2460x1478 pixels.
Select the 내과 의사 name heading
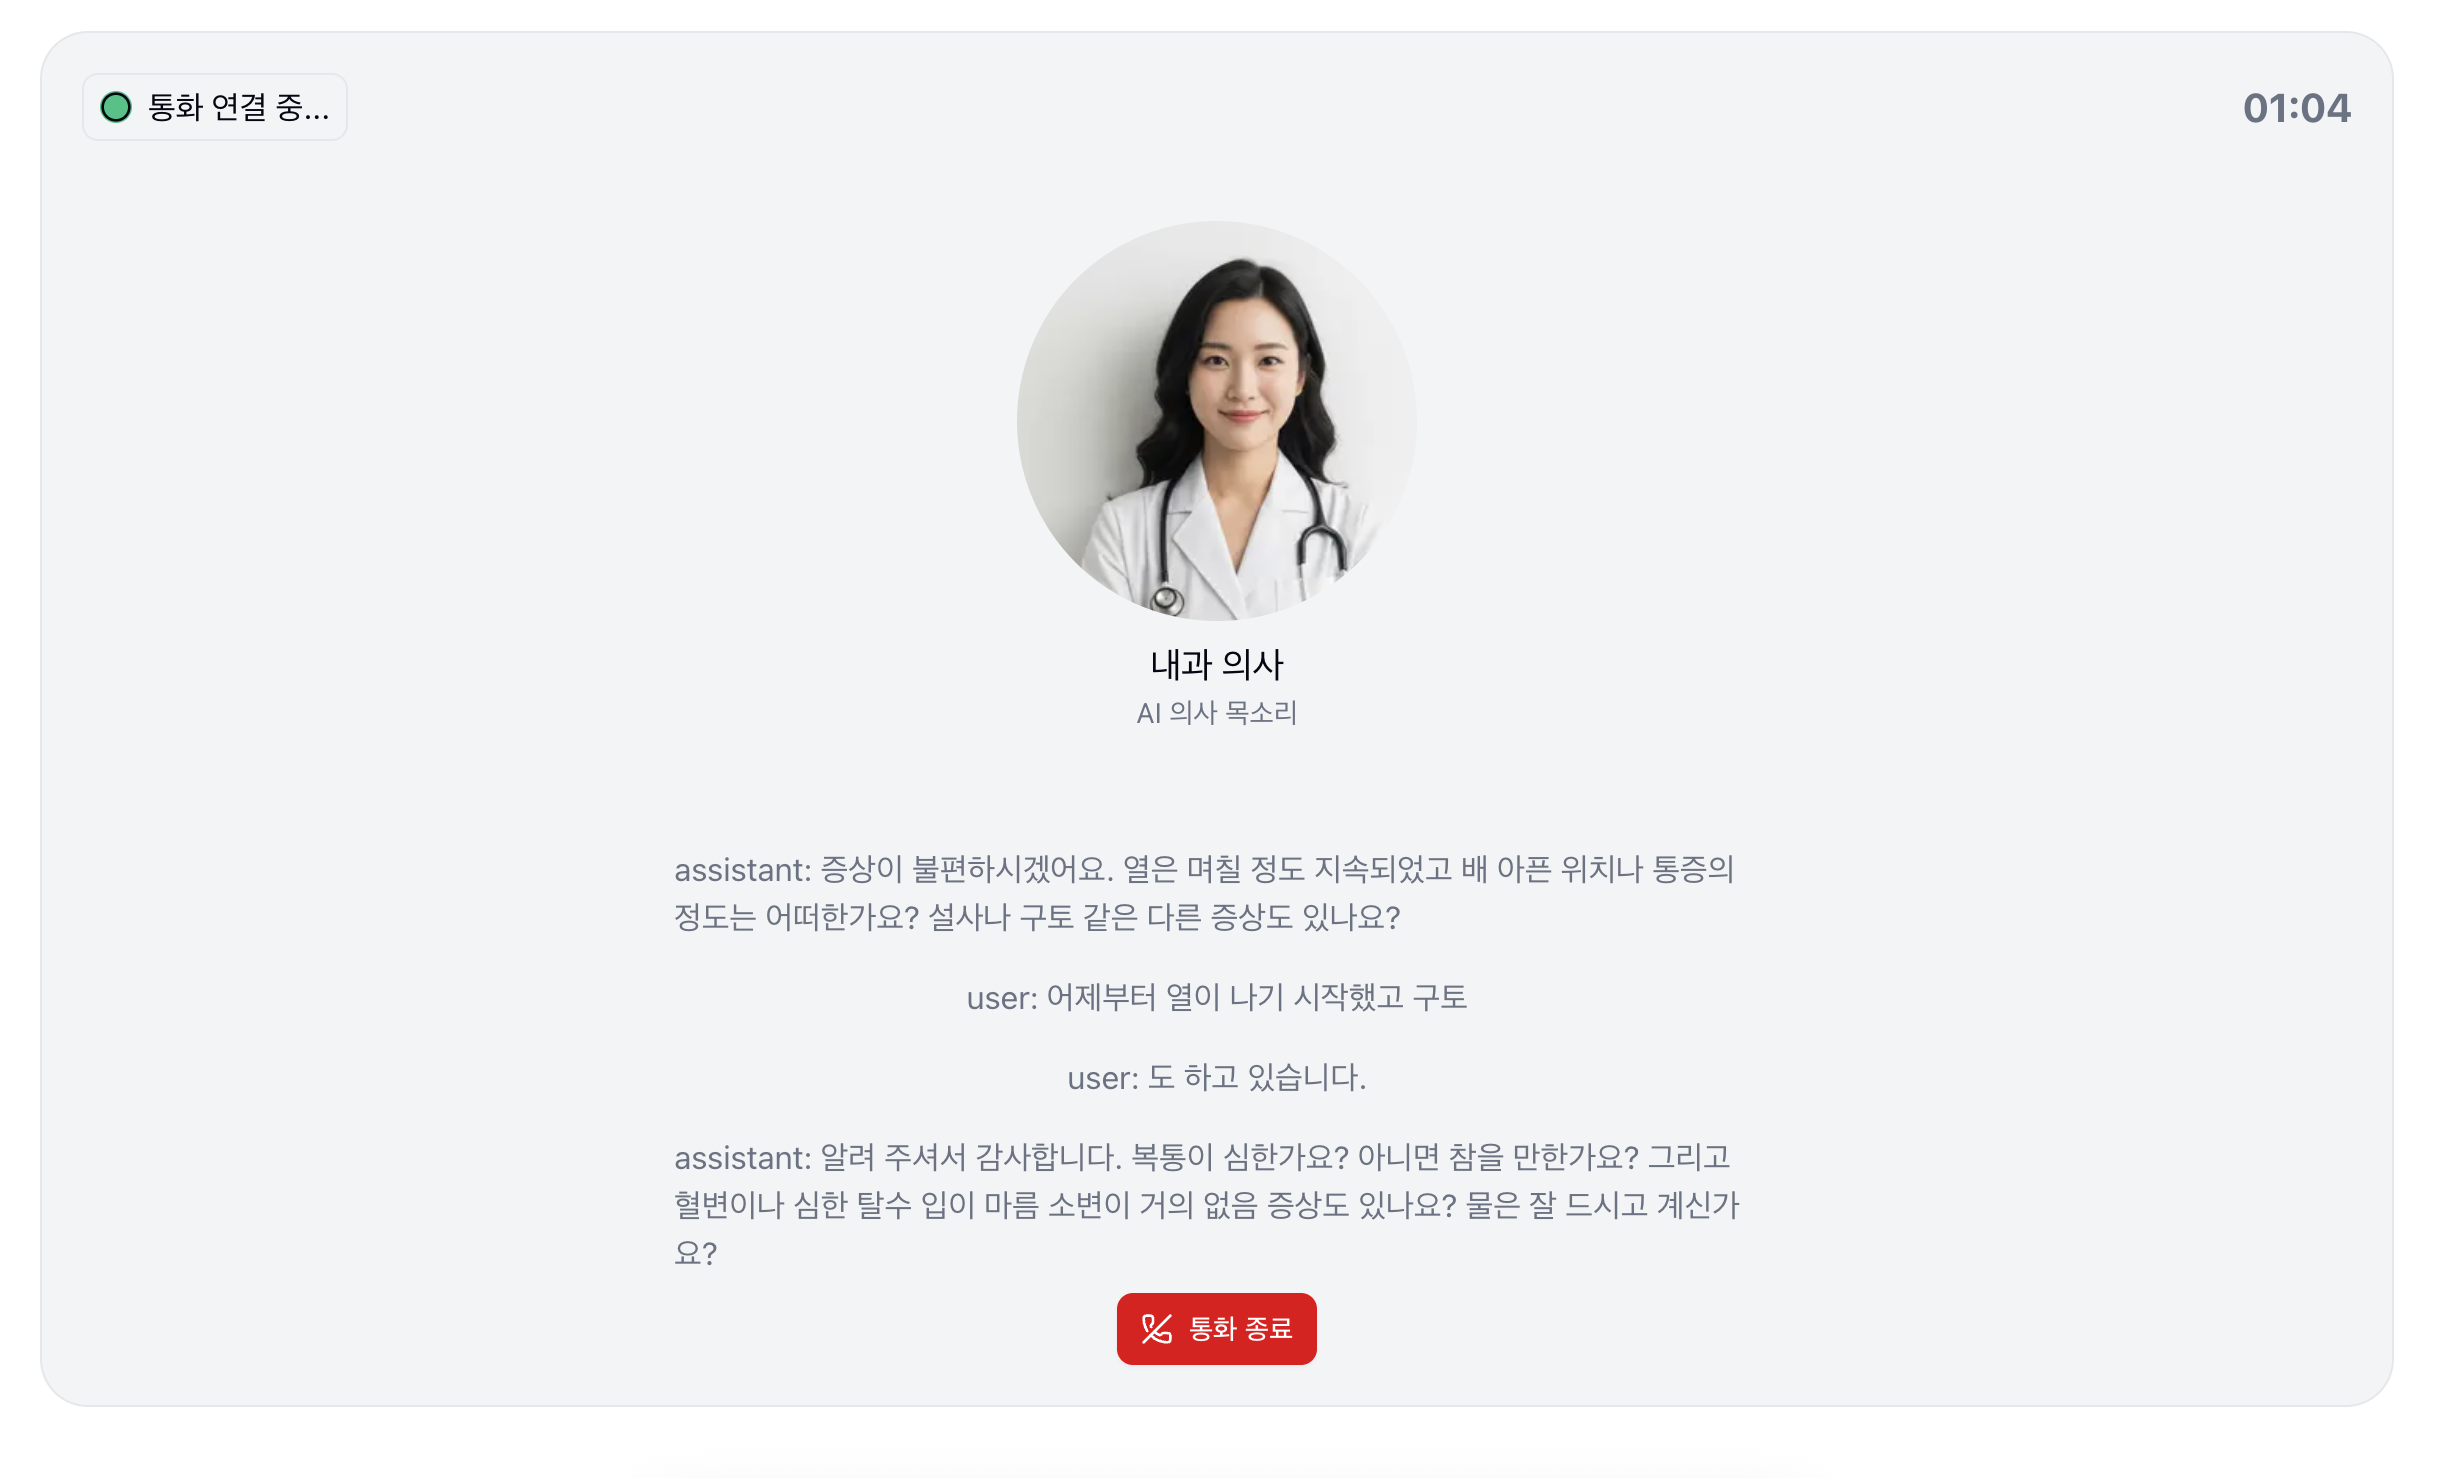point(1216,664)
